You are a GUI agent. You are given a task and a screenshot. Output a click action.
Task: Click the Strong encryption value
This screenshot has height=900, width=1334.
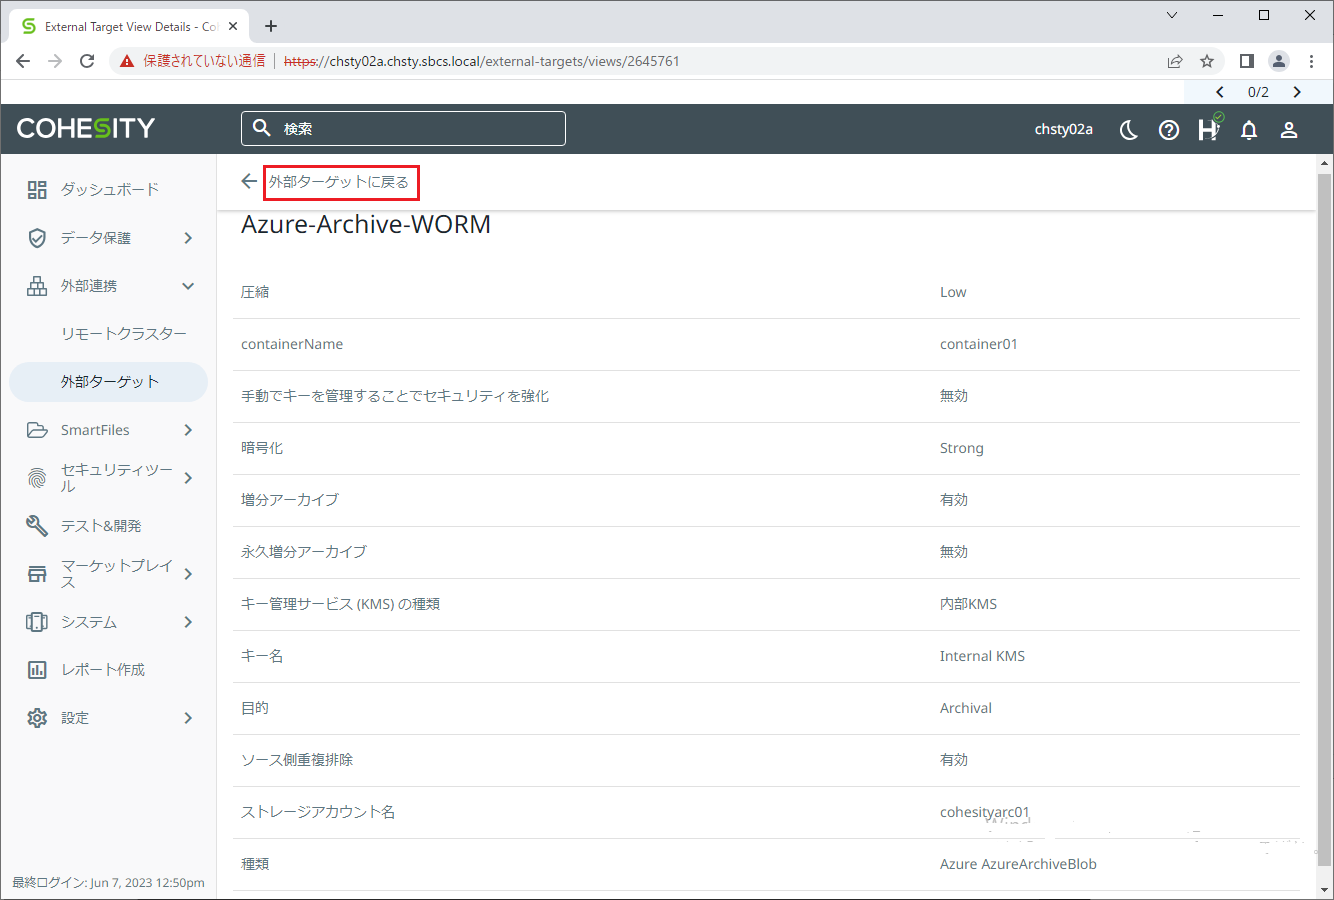pos(962,448)
